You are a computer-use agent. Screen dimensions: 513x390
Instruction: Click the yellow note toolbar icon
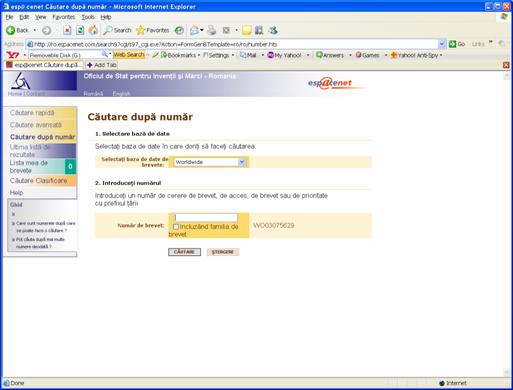coord(247,30)
